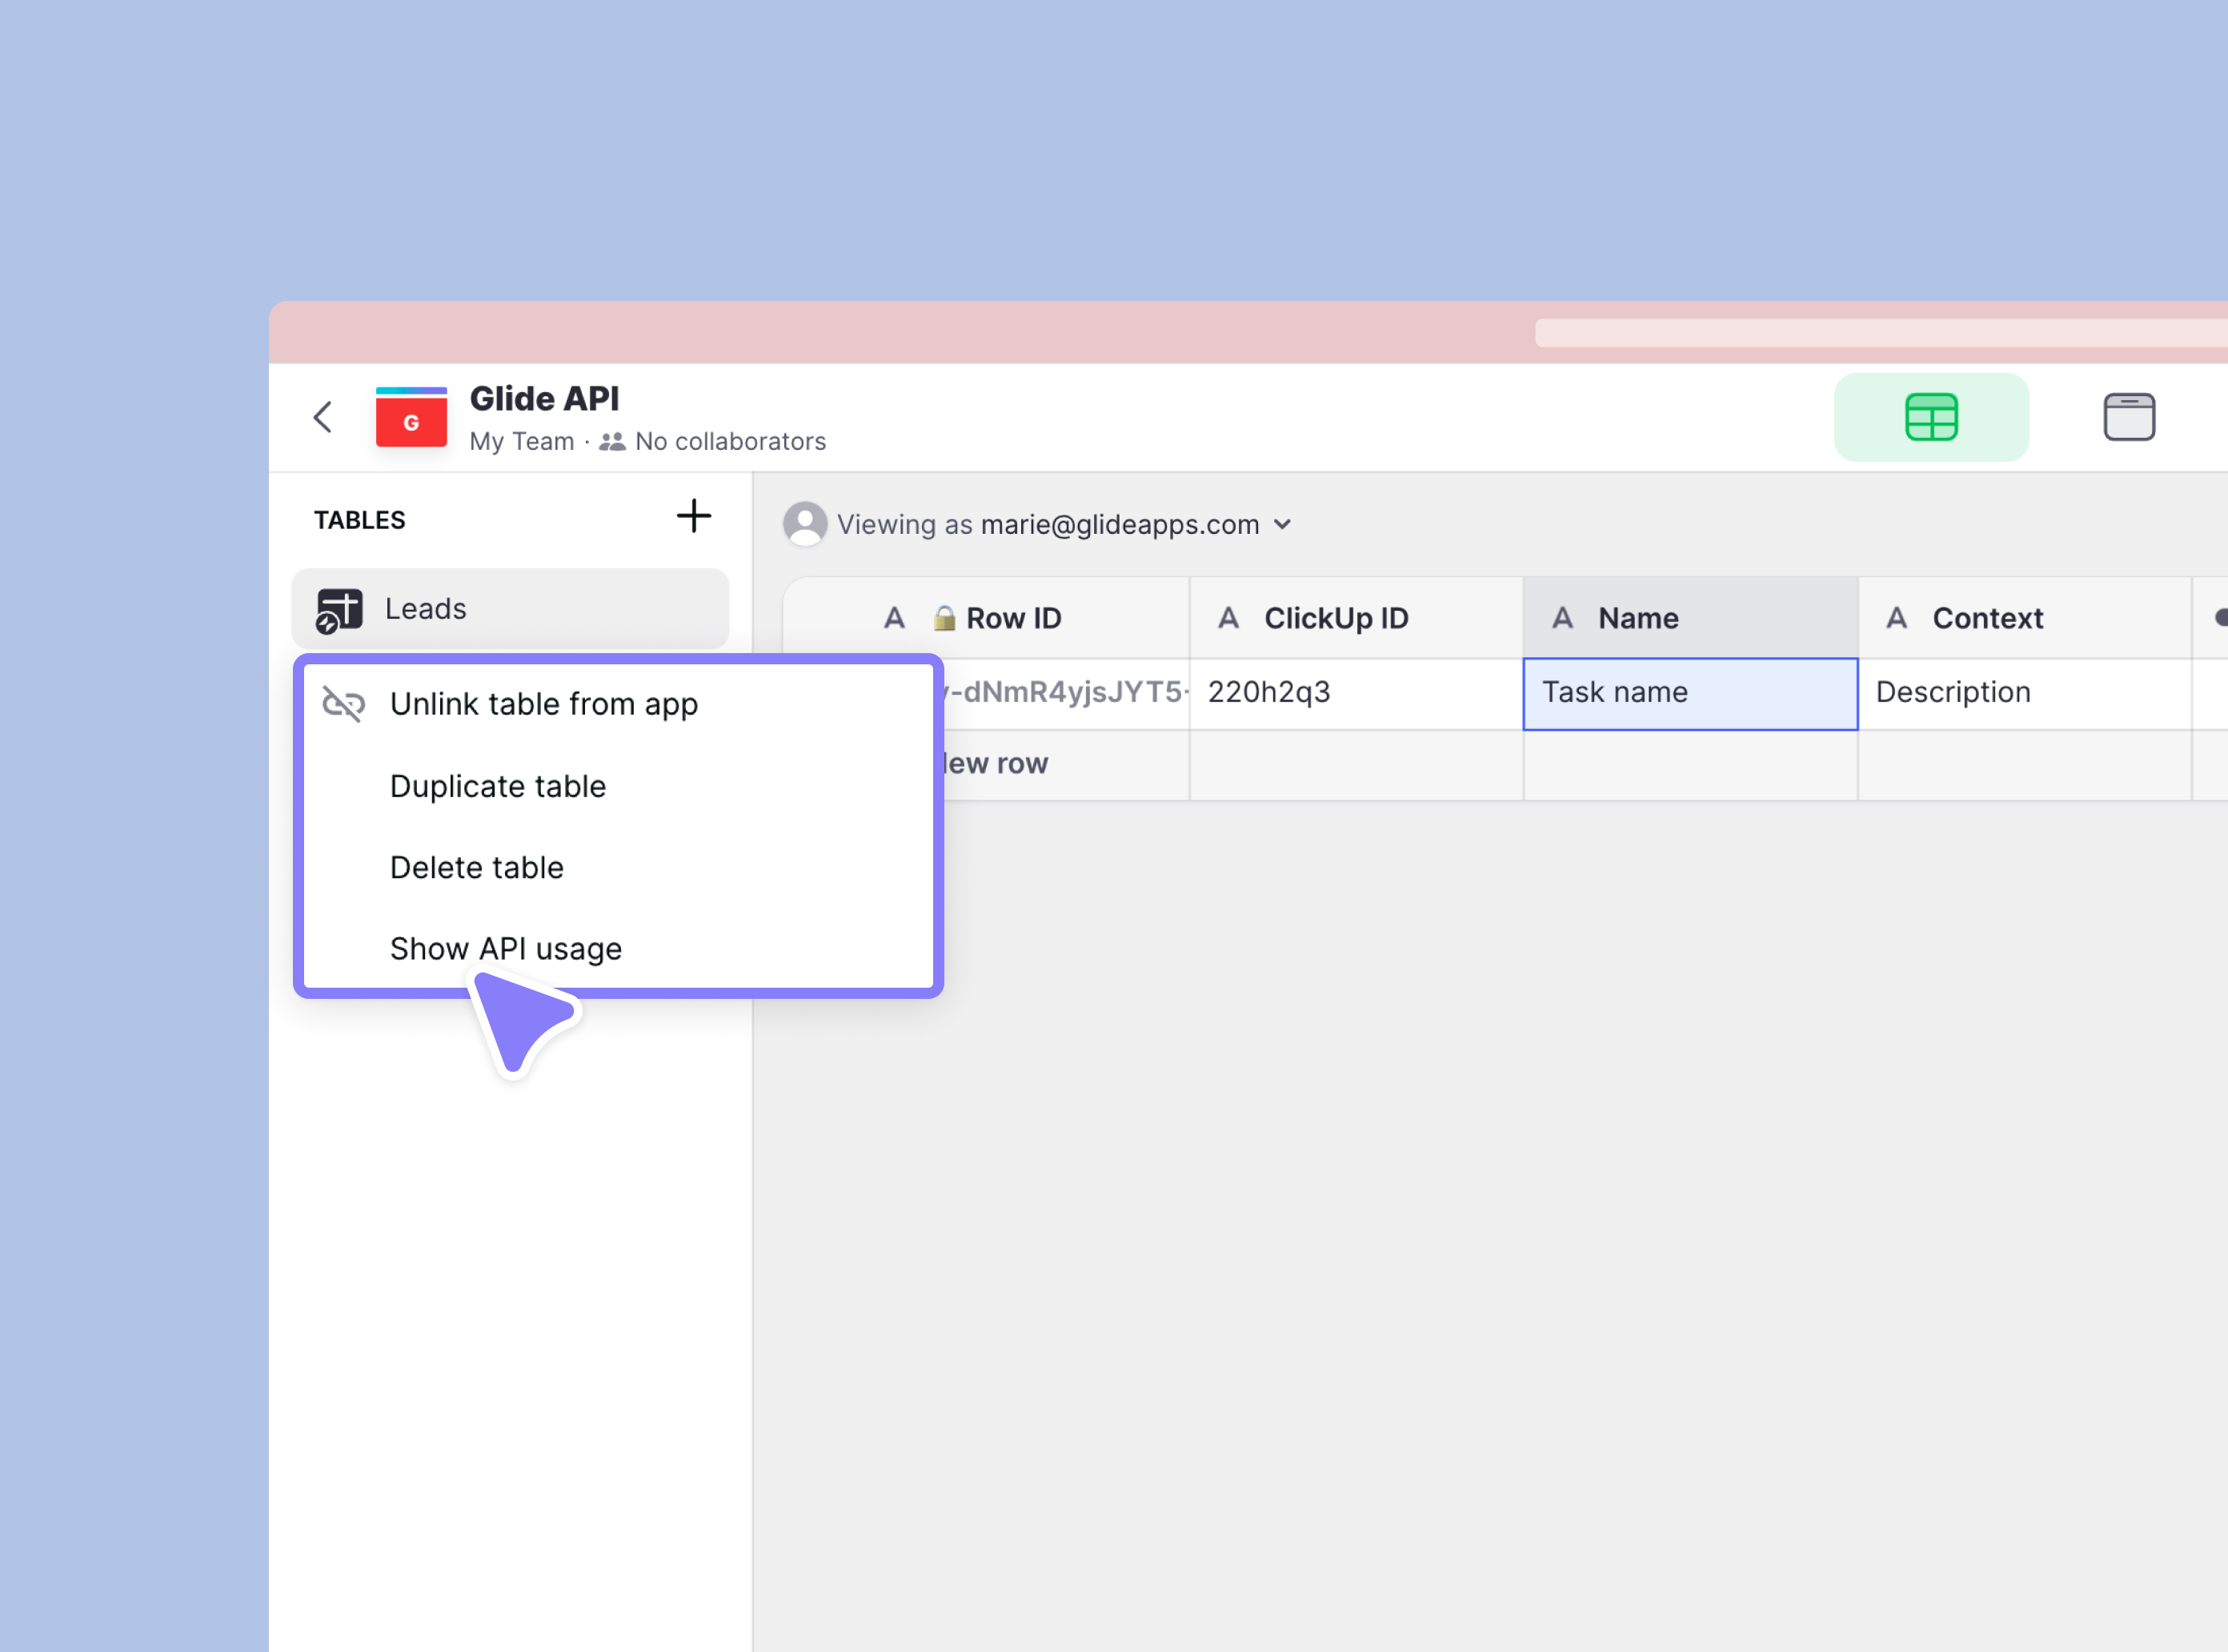The image size is (2228, 1652).
Task: Choose Duplicate table from menu
Action: (498, 786)
